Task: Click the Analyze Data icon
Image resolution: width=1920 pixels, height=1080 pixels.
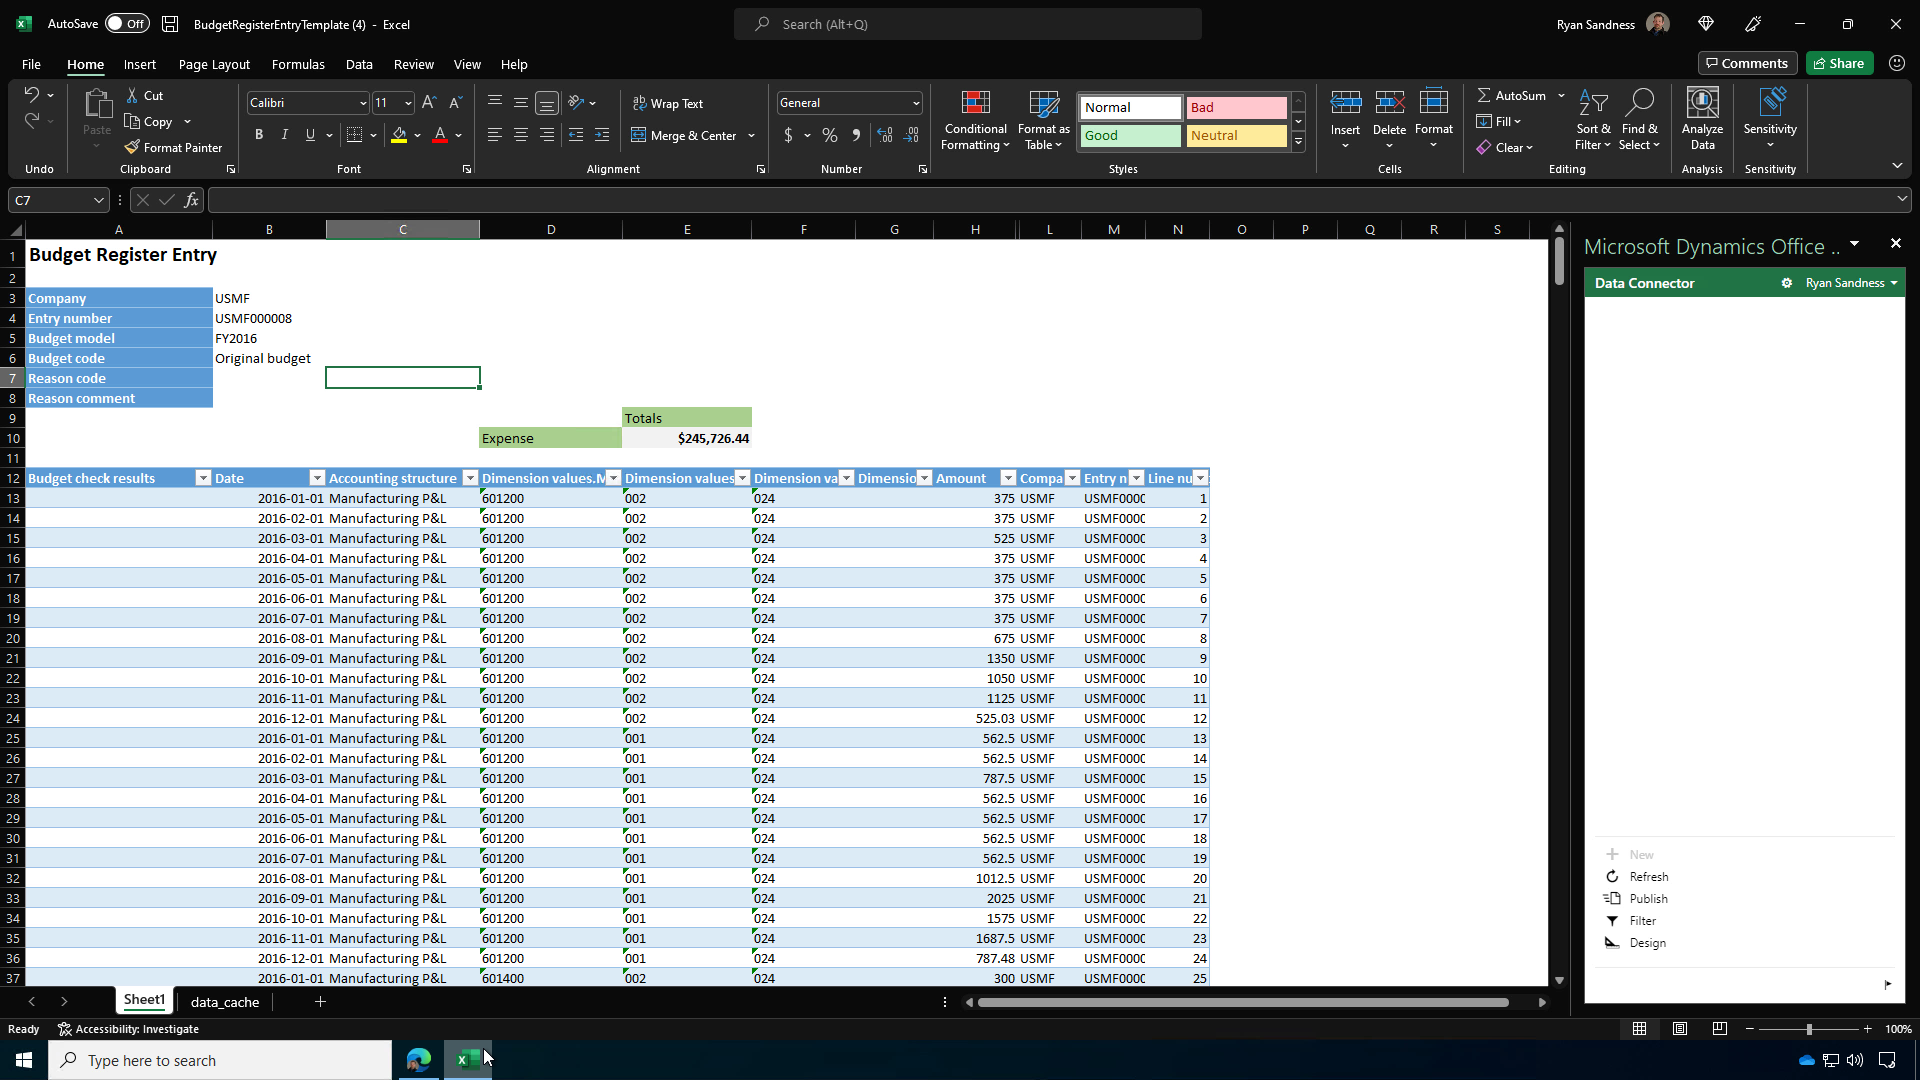Action: (1702, 104)
